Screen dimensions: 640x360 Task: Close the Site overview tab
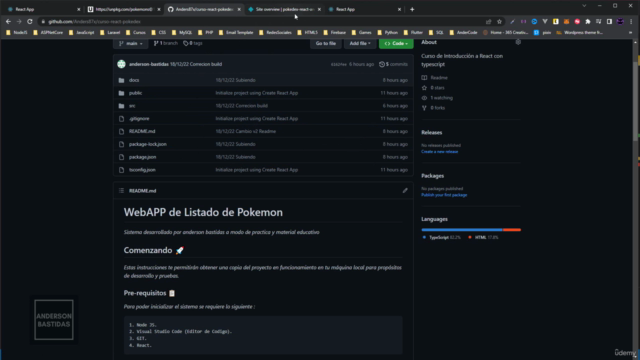319,9
